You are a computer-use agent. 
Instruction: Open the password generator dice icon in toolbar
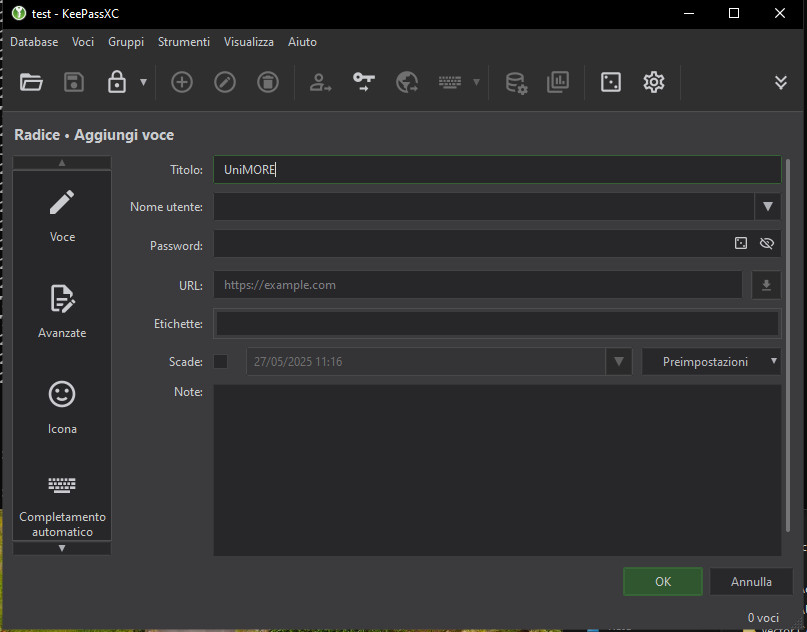[610, 83]
